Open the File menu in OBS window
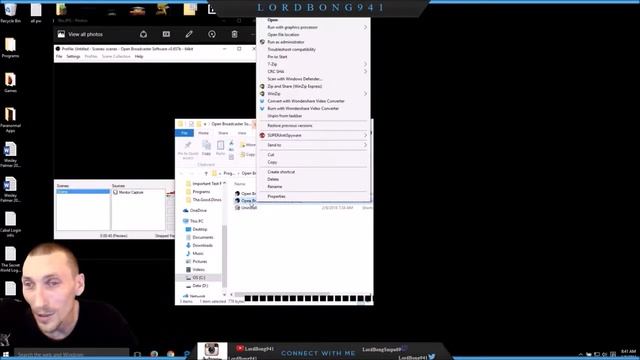The width and height of the screenshot is (640, 360). (59, 56)
